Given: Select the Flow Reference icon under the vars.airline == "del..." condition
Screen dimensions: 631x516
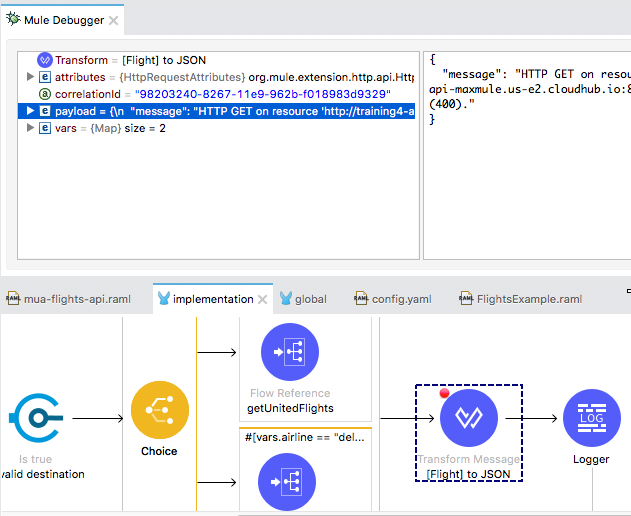Looking at the screenshot, I should tap(287, 482).
